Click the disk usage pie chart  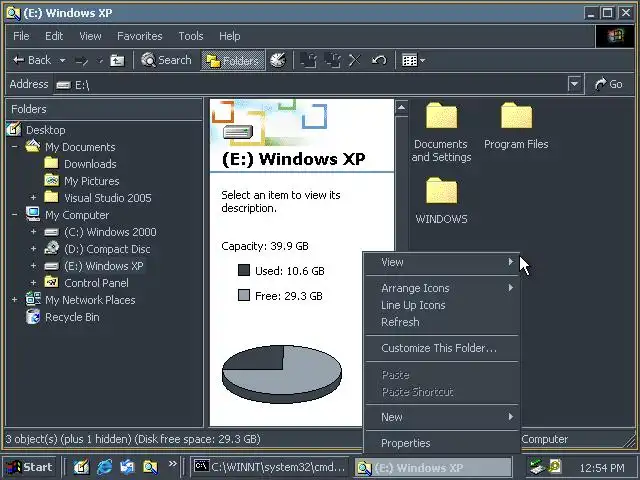click(282, 374)
